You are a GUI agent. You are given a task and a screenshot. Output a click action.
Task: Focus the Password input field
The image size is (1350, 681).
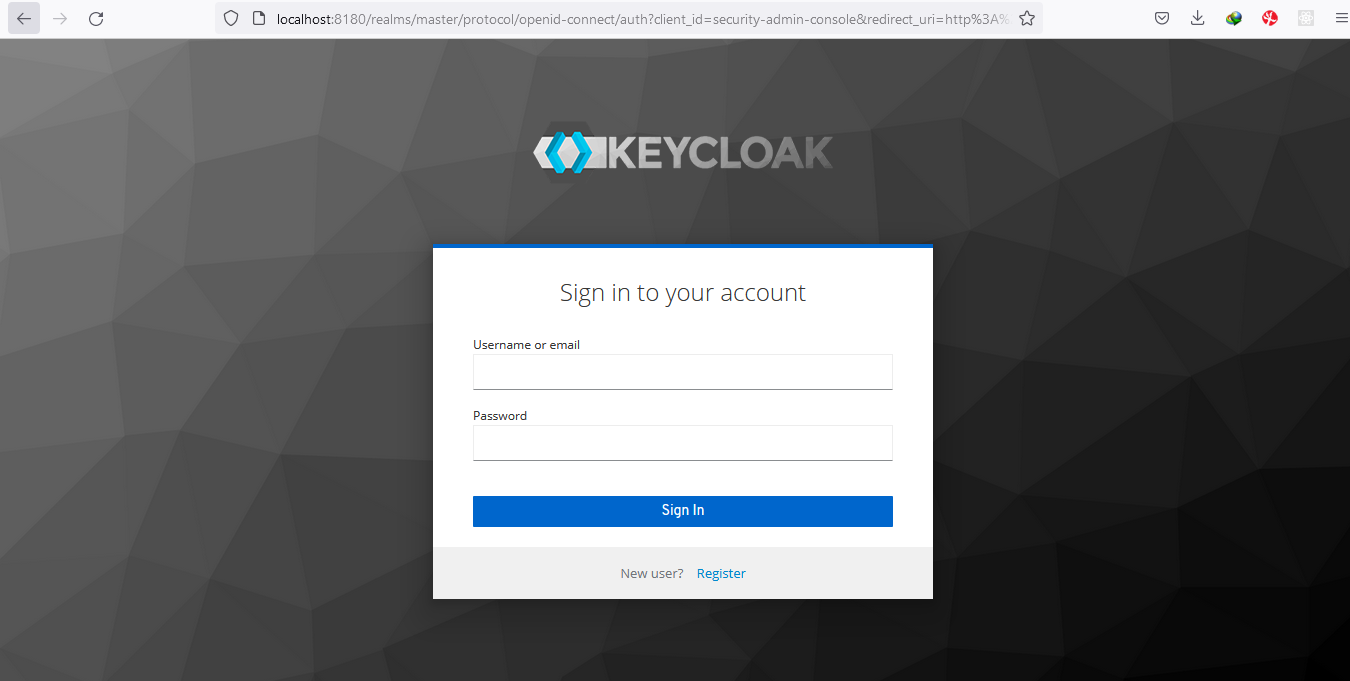click(x=683, y=443)
